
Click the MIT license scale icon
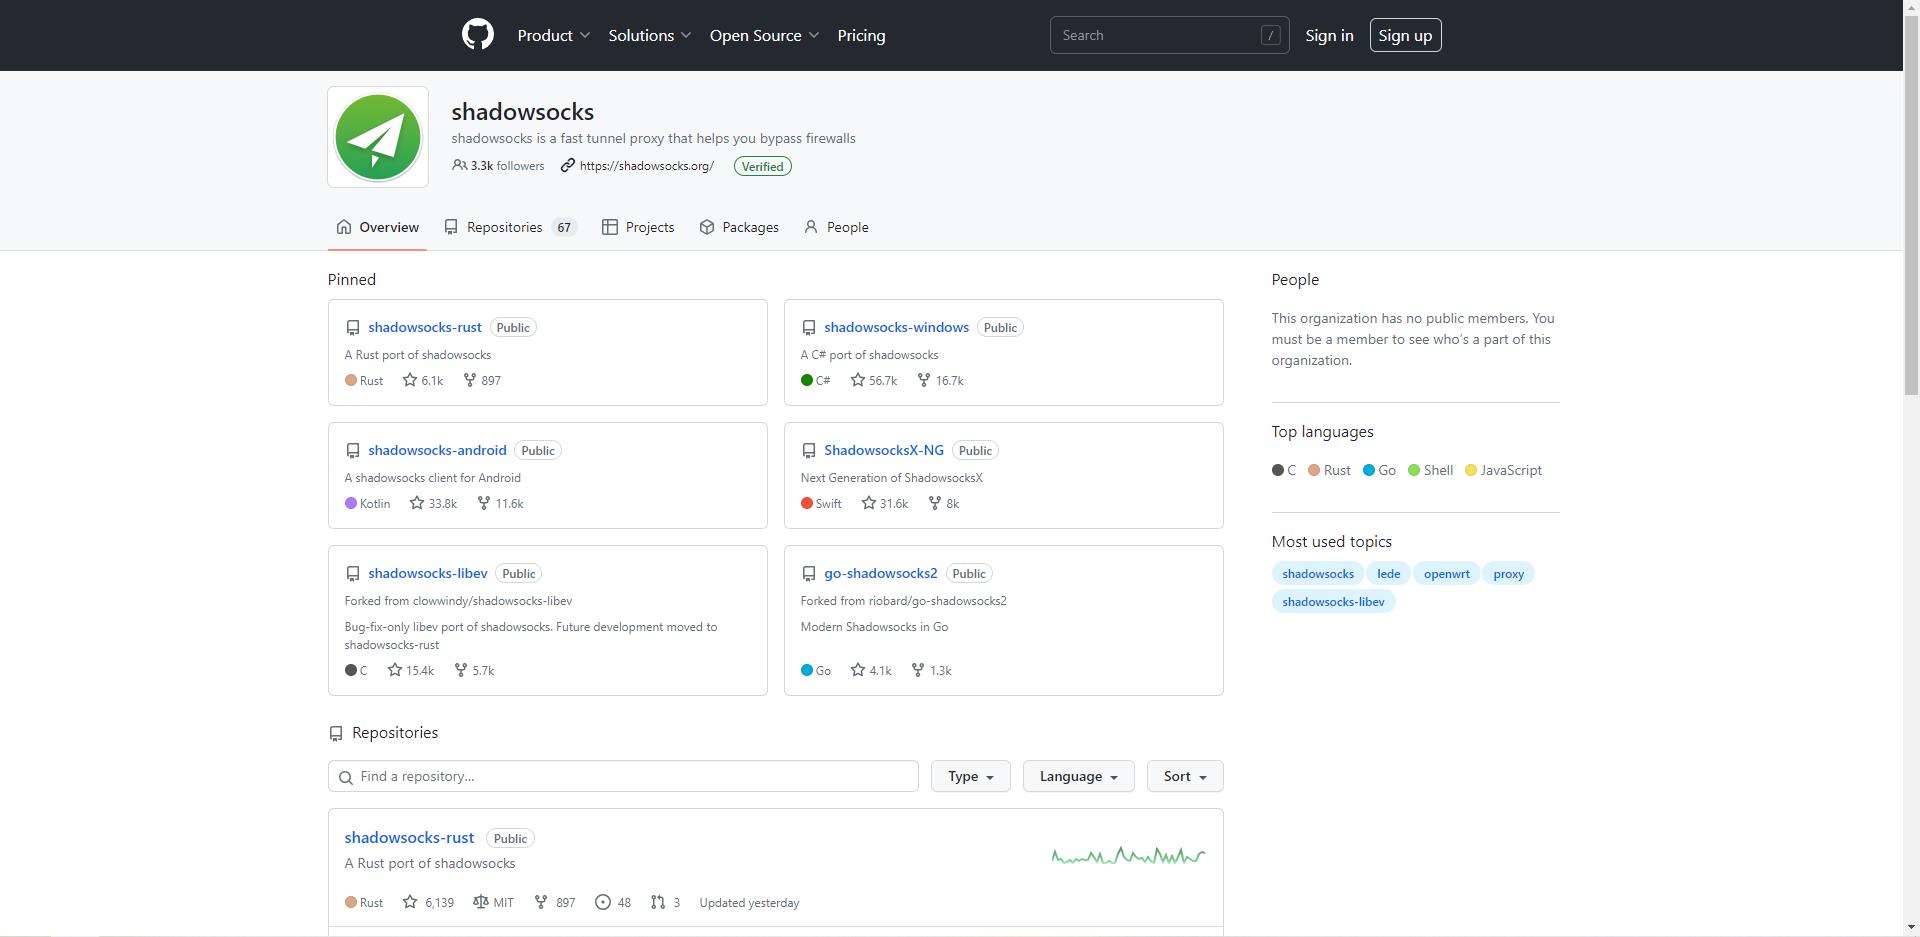point(481,902)
